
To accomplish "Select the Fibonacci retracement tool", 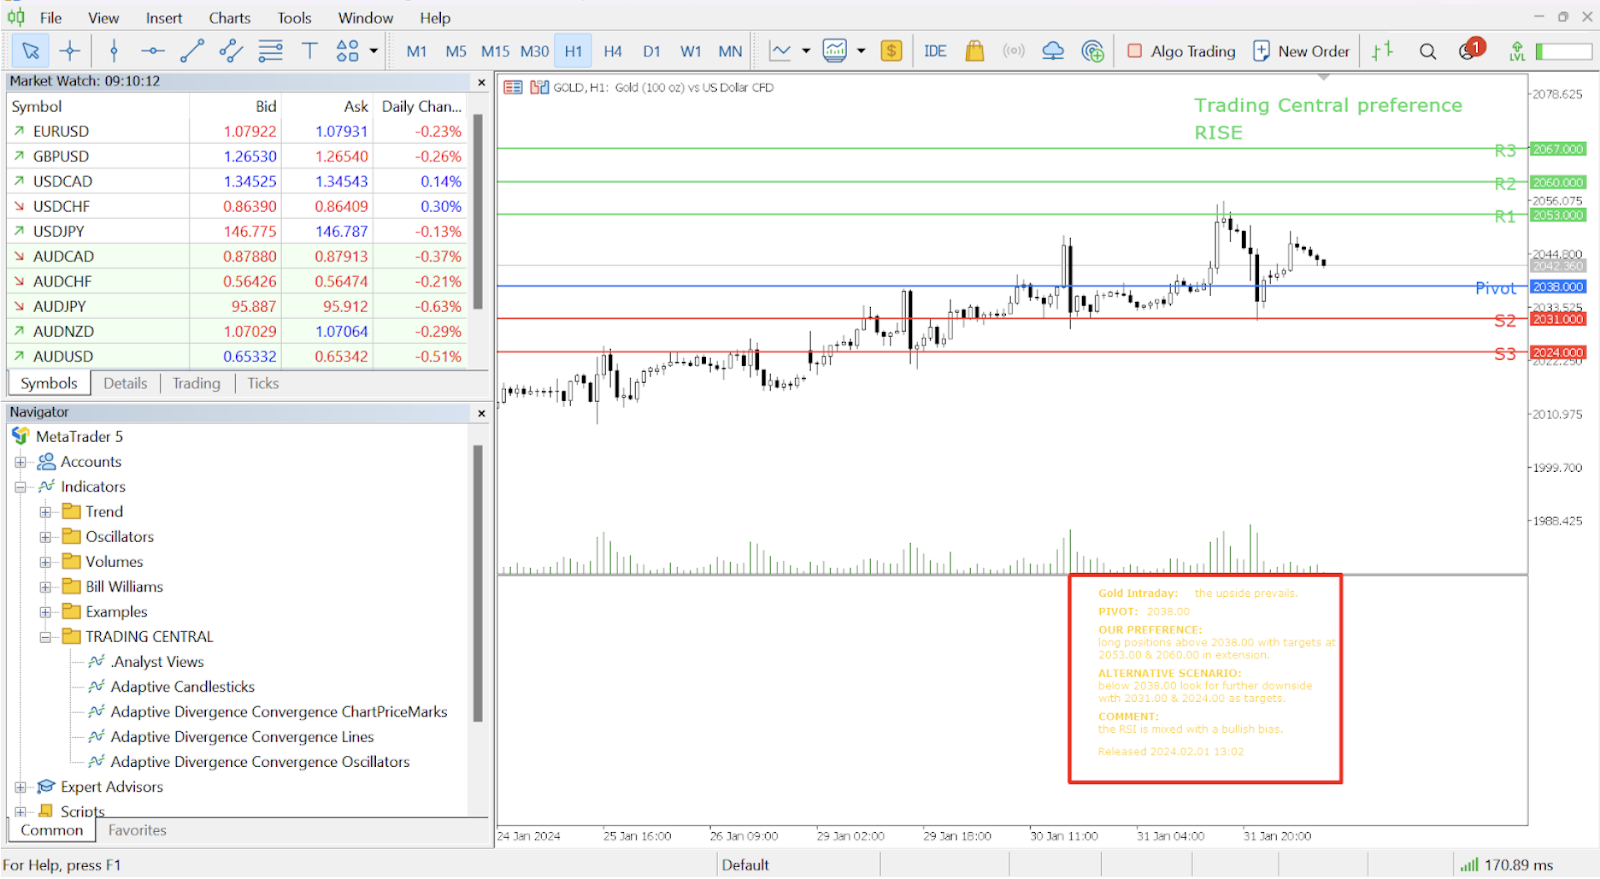I will tap(270, 51).
